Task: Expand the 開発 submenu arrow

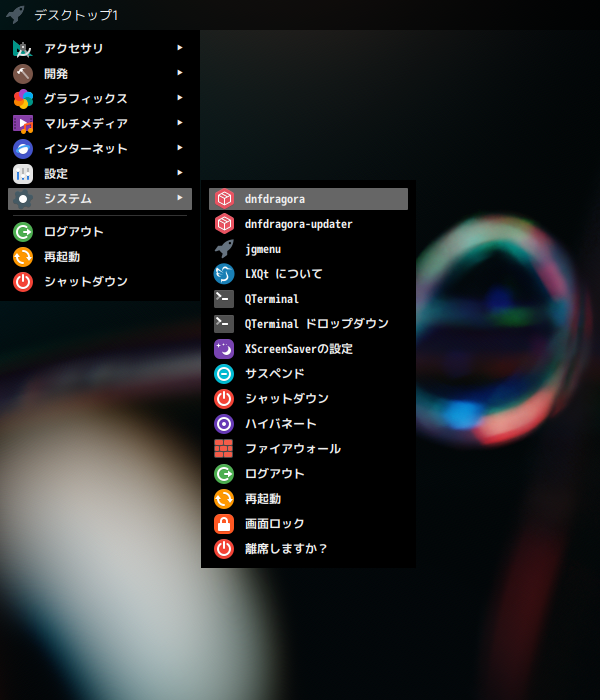Action: pos(179,72)
